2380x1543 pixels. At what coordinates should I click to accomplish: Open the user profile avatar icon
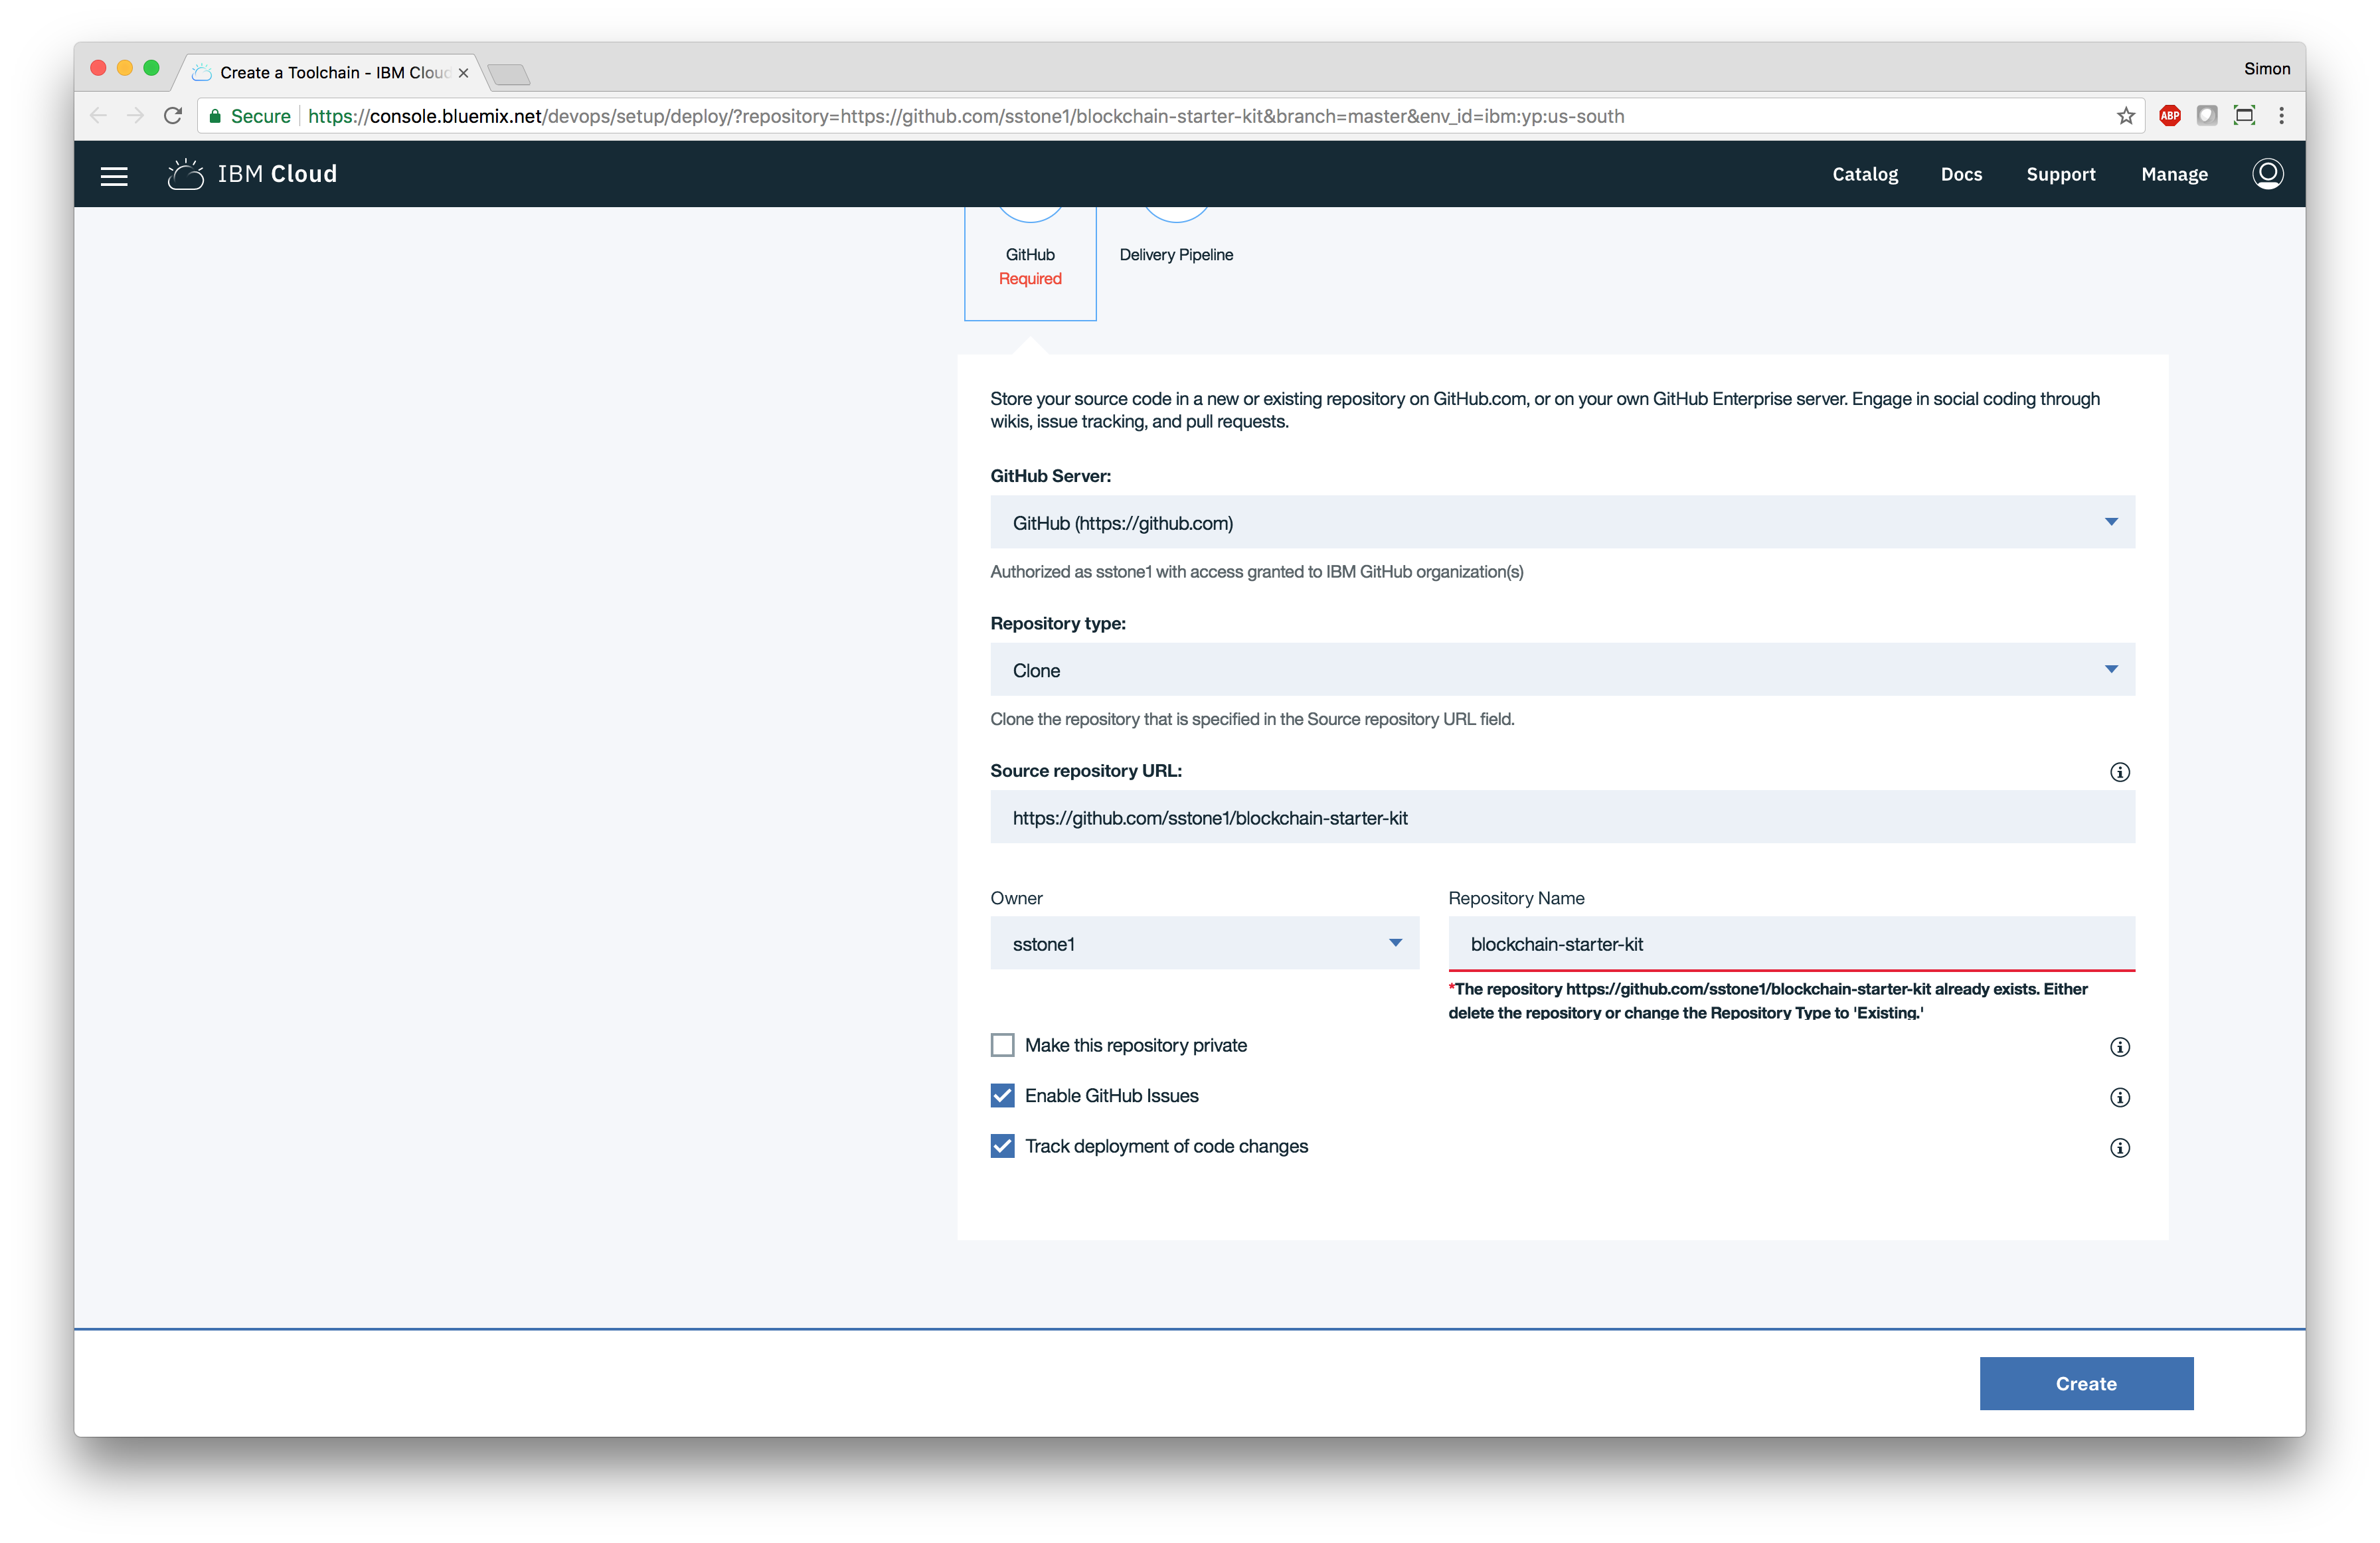pos(2266,174)
